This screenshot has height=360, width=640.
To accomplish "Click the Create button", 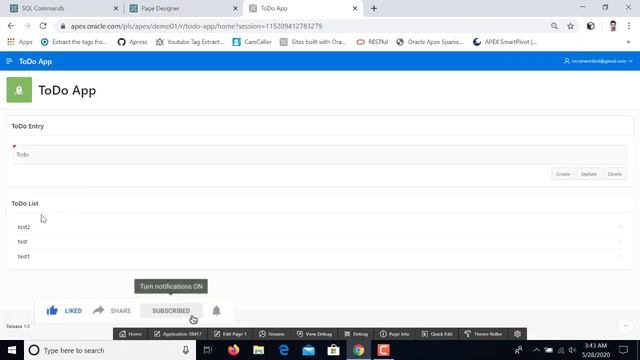I will 563,174.
